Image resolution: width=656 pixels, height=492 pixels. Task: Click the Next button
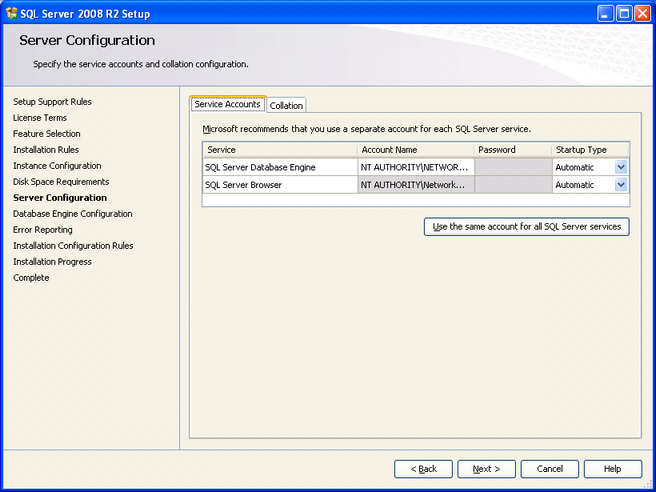pyautogui.click(x=486, y=469)
